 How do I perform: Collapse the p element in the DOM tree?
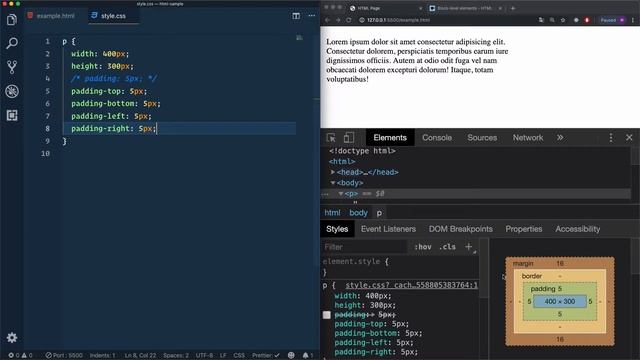341,193
